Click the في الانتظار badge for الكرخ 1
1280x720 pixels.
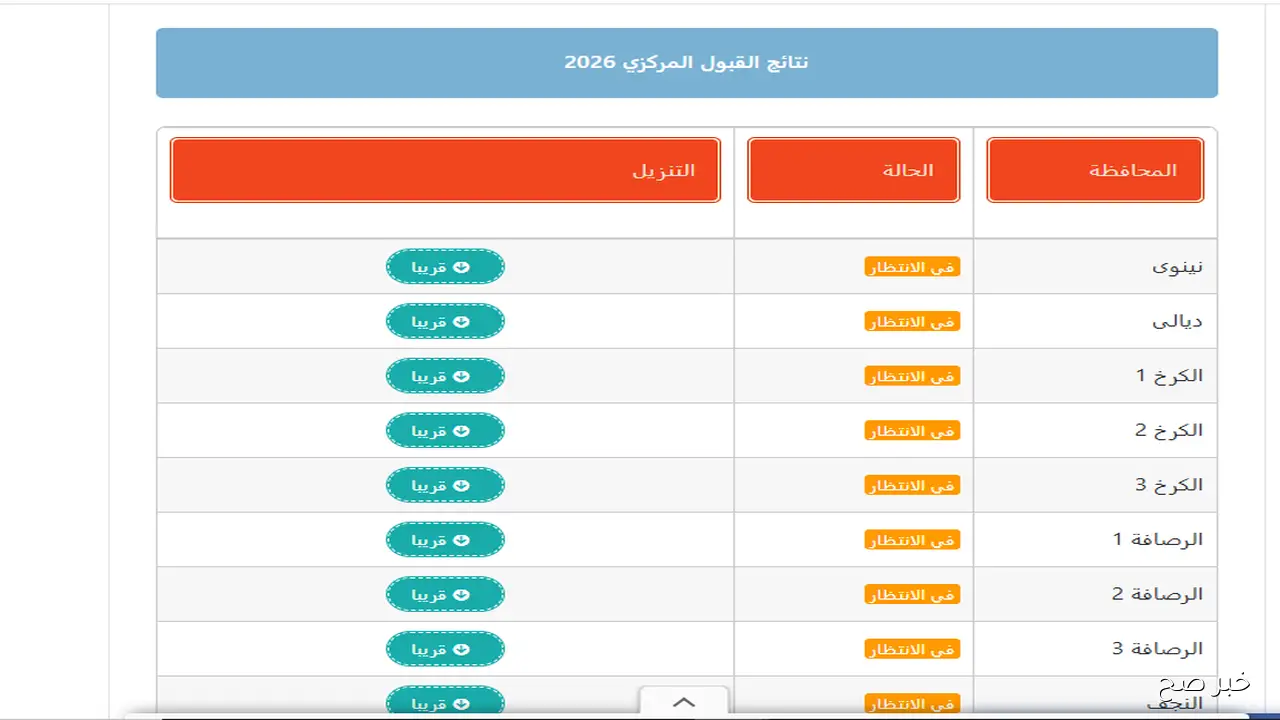(912, 376)
